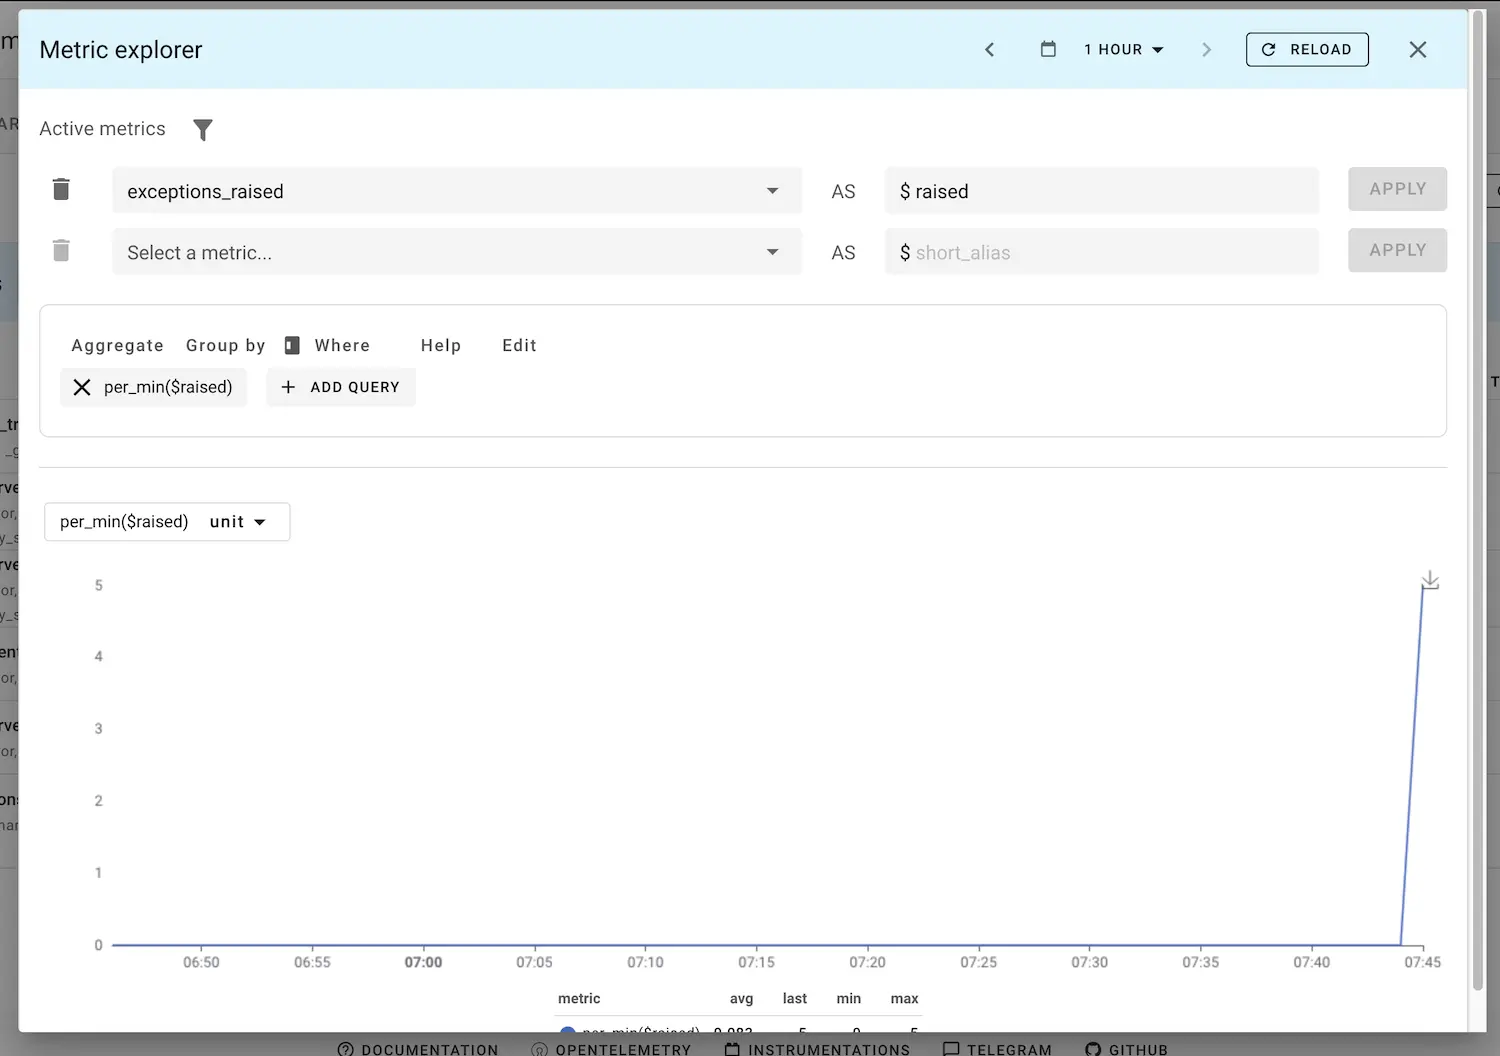Viewport: 1500px width, 1056px height.
Task: Click the Edit query option
Action: point(519,345)
